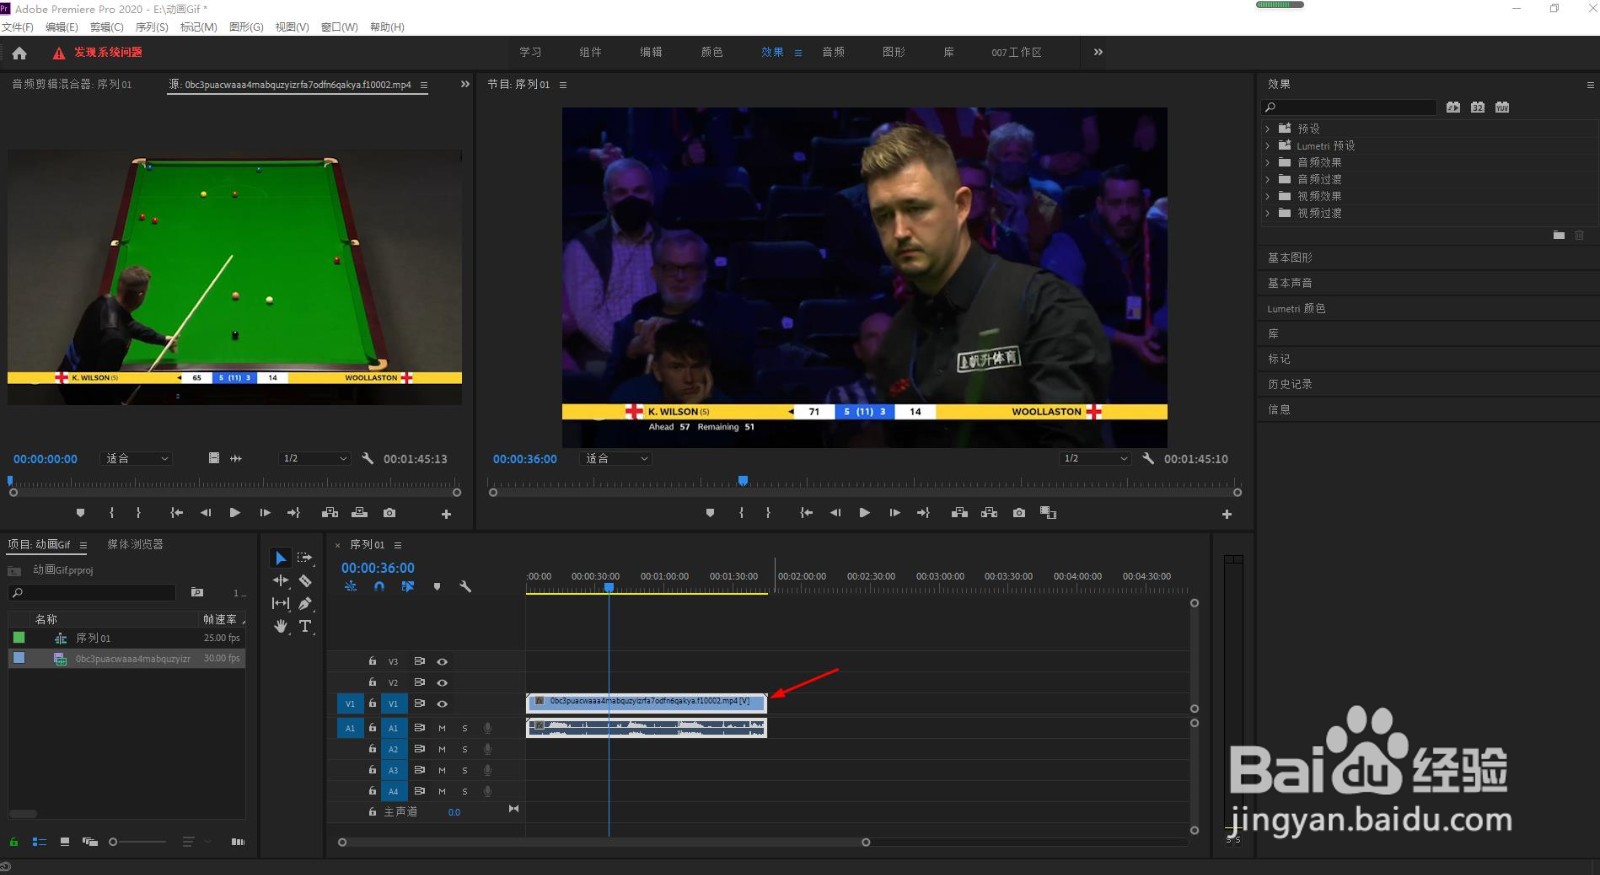Open Source monitor resolution dropdown 1/2
1600x875 pixels.
tap(315, 459)
